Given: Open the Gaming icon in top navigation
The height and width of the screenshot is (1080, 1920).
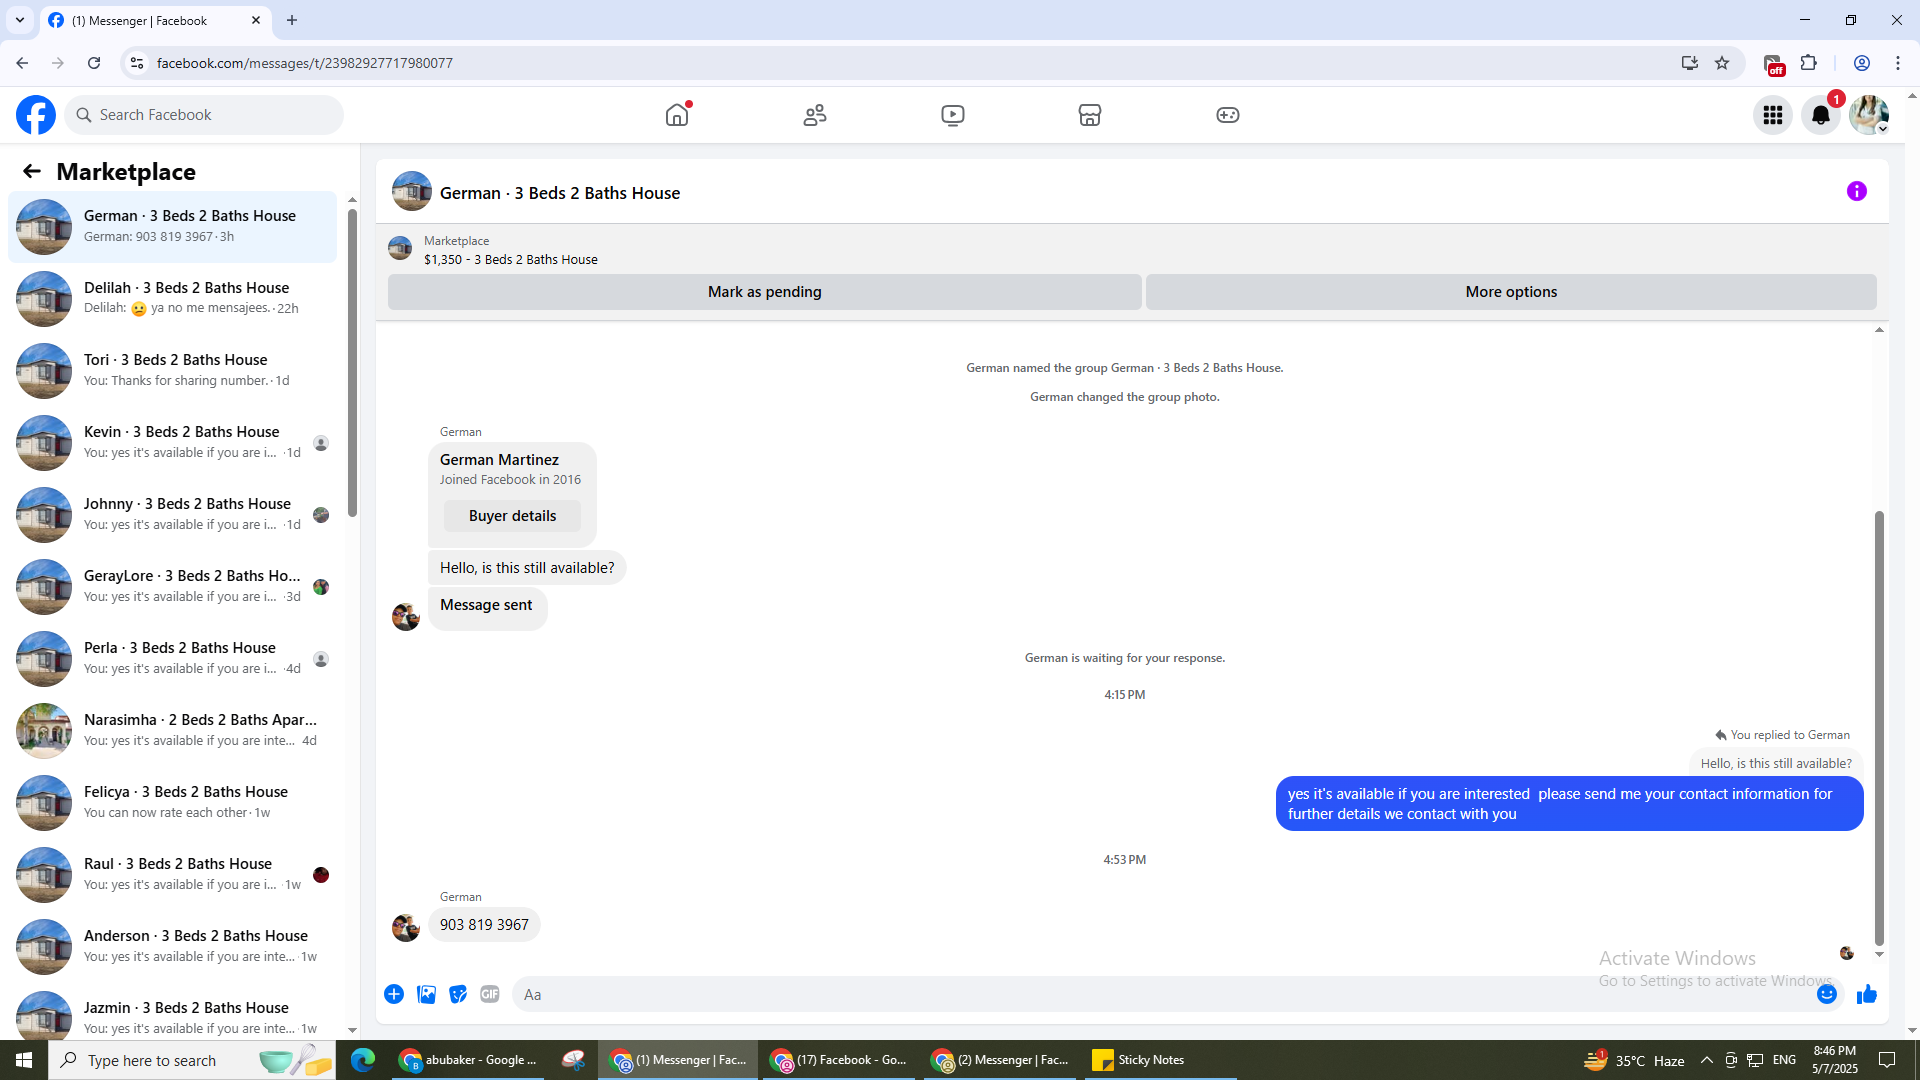Looking at the screenshot, I should point(1228,115).
